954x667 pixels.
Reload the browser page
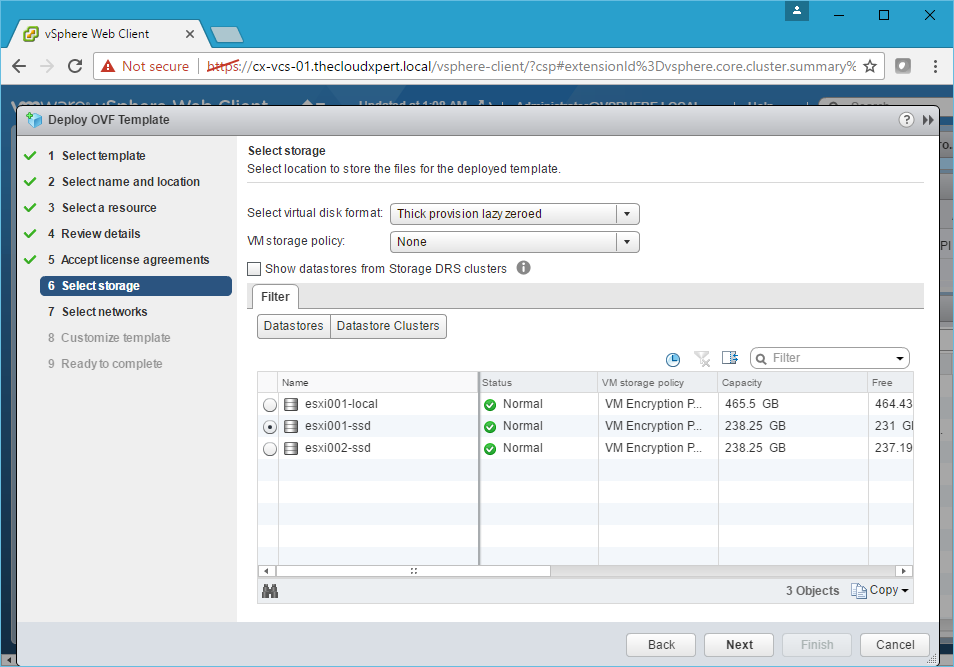pyautogui.click(x=75, y=66)
